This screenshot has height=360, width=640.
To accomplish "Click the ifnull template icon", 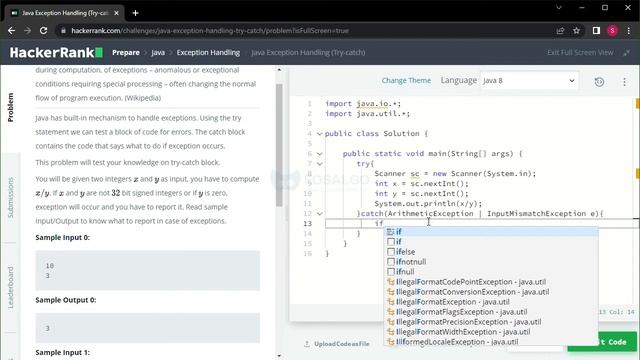I will pyautogui.click(x=391, y=272).
